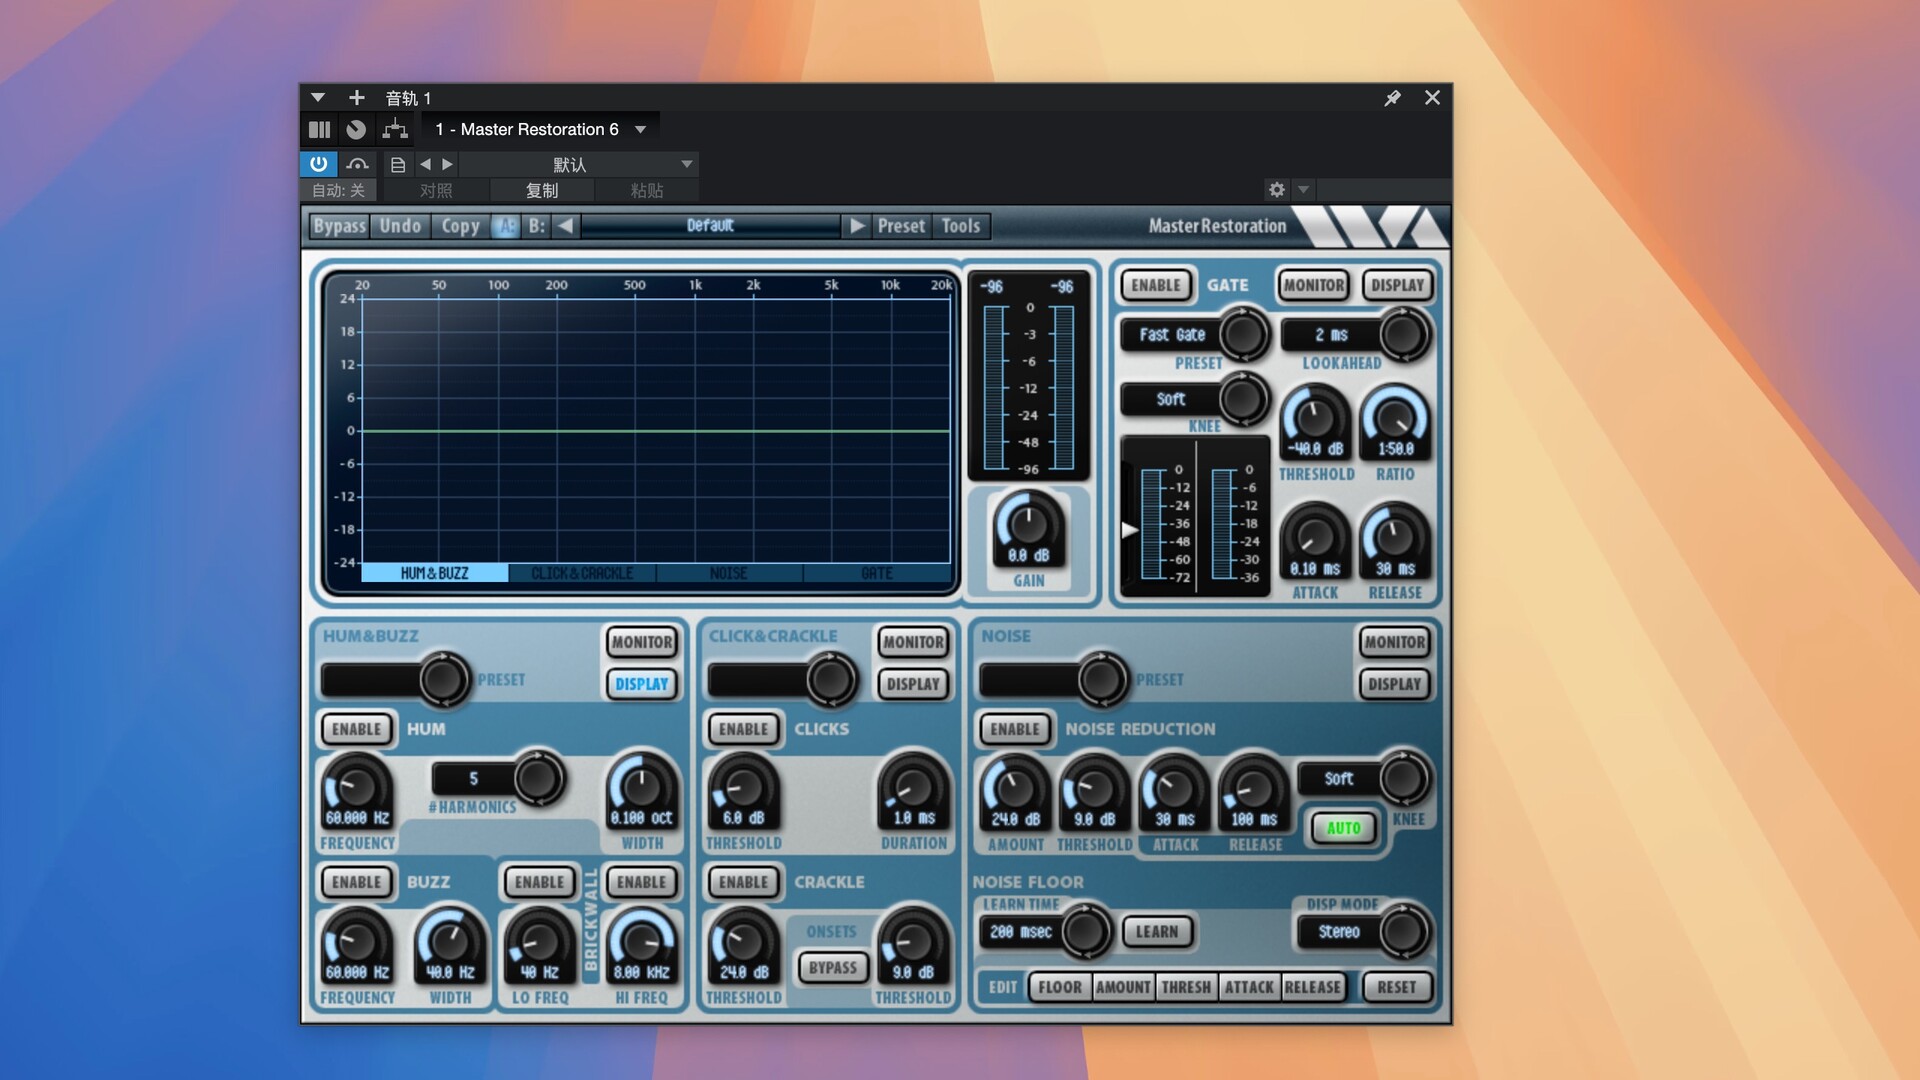1920x1080 pixels.
Task: Expand the arrow beside the gear icon
Action: tap(1303, 189)
